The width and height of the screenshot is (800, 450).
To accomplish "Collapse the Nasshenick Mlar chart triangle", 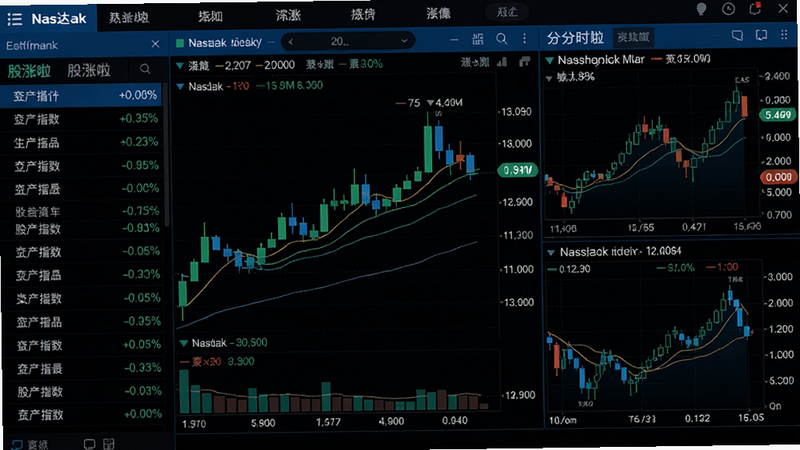I will (549, 61).
